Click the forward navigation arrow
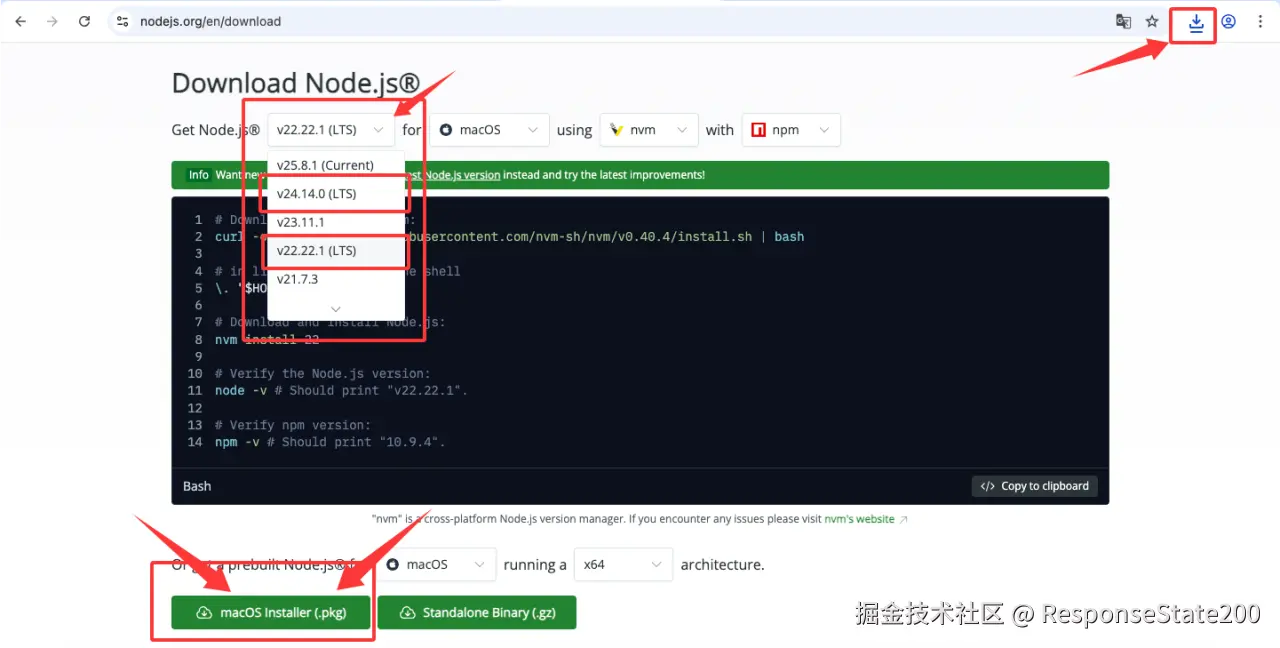The height and width of the screenshot is (648, 1280). [52, 21]
